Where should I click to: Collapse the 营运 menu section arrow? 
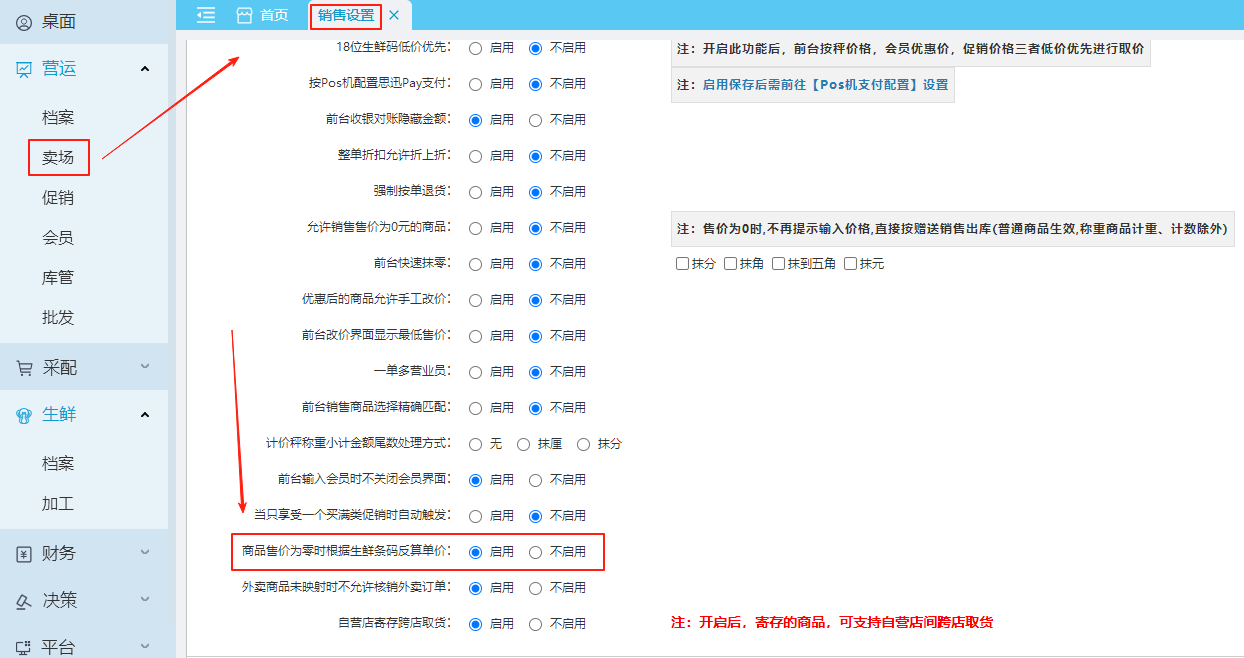pos(145,69)
